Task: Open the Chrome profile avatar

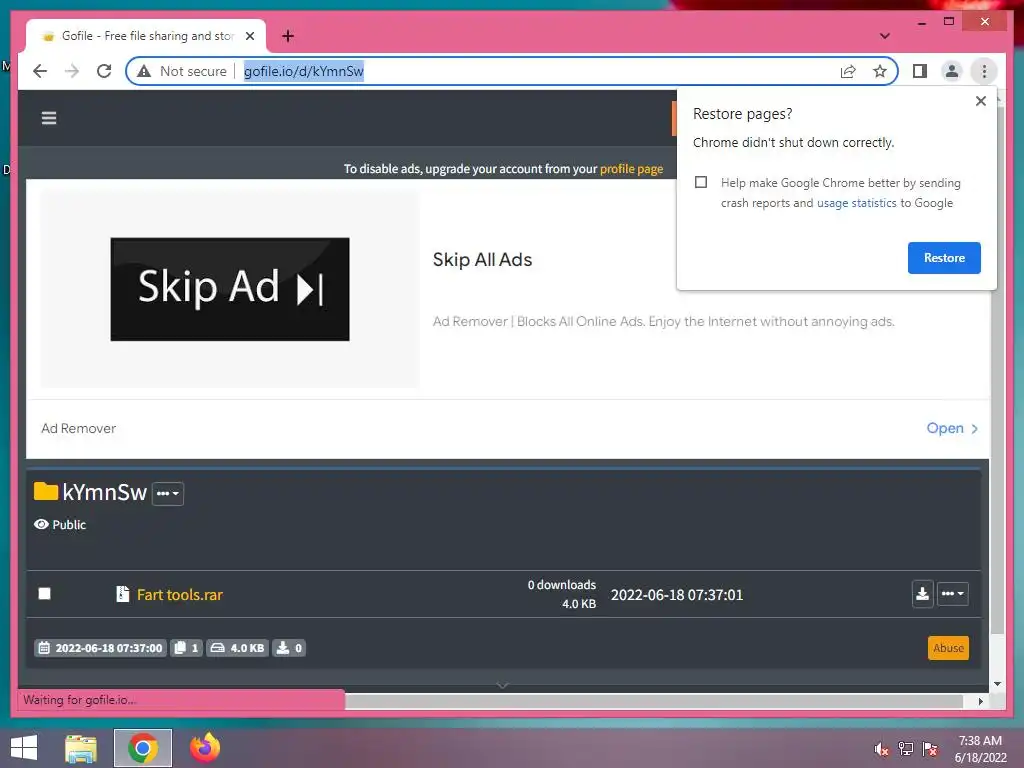Action: (x=952, y=71)
